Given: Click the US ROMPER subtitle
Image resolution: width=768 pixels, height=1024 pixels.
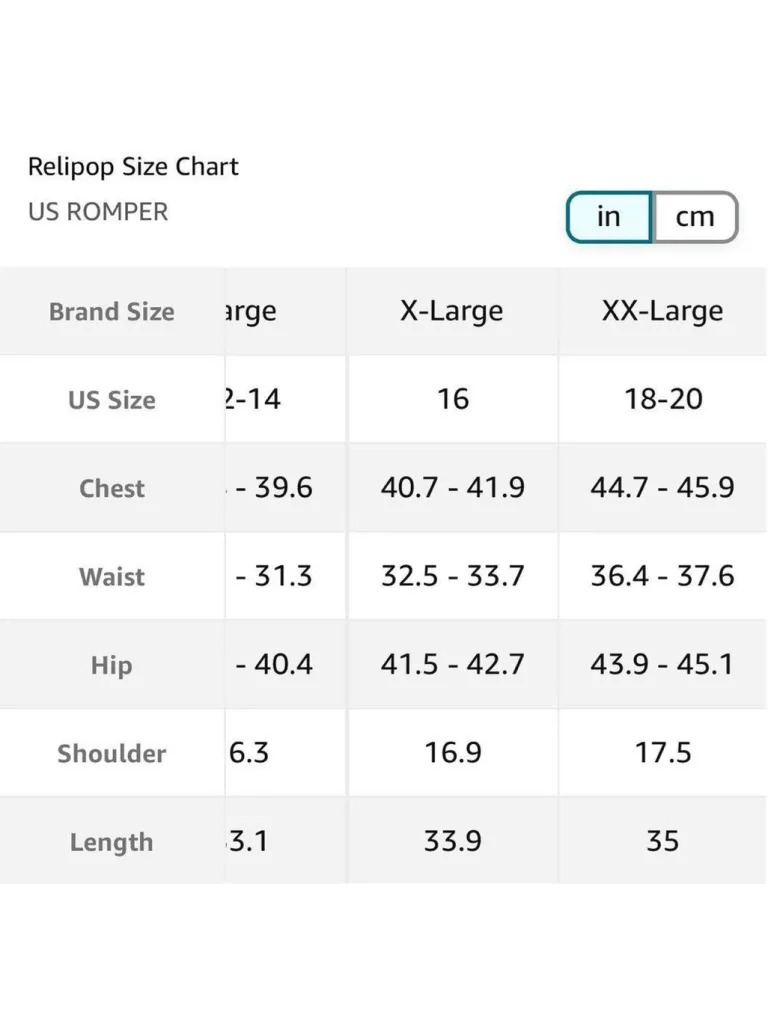Looking at the screenshot, I should [x=98, y=212].
